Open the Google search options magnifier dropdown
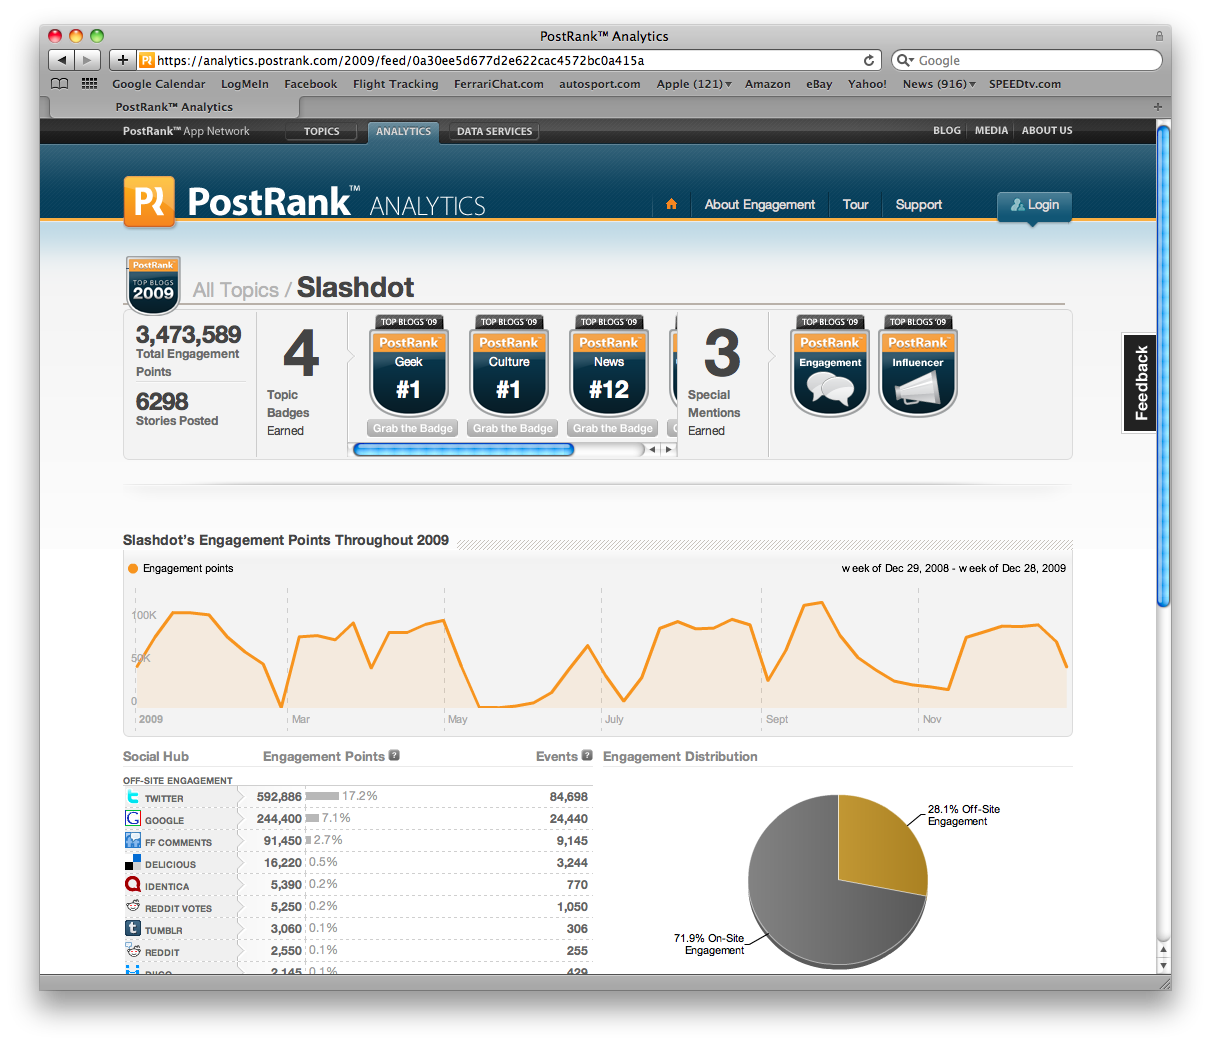1211x1045 pixels. coord(905,60)
